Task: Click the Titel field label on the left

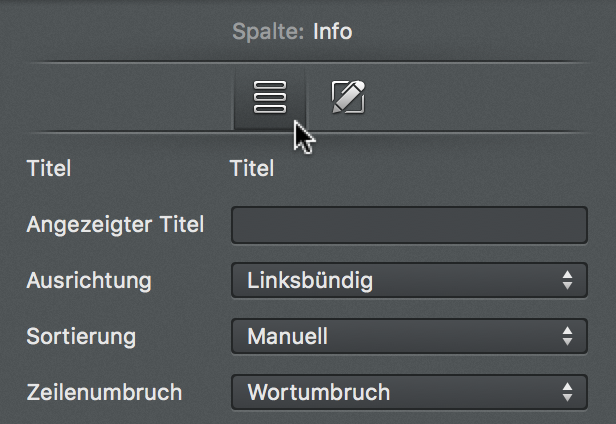Action: click(49, 169)
